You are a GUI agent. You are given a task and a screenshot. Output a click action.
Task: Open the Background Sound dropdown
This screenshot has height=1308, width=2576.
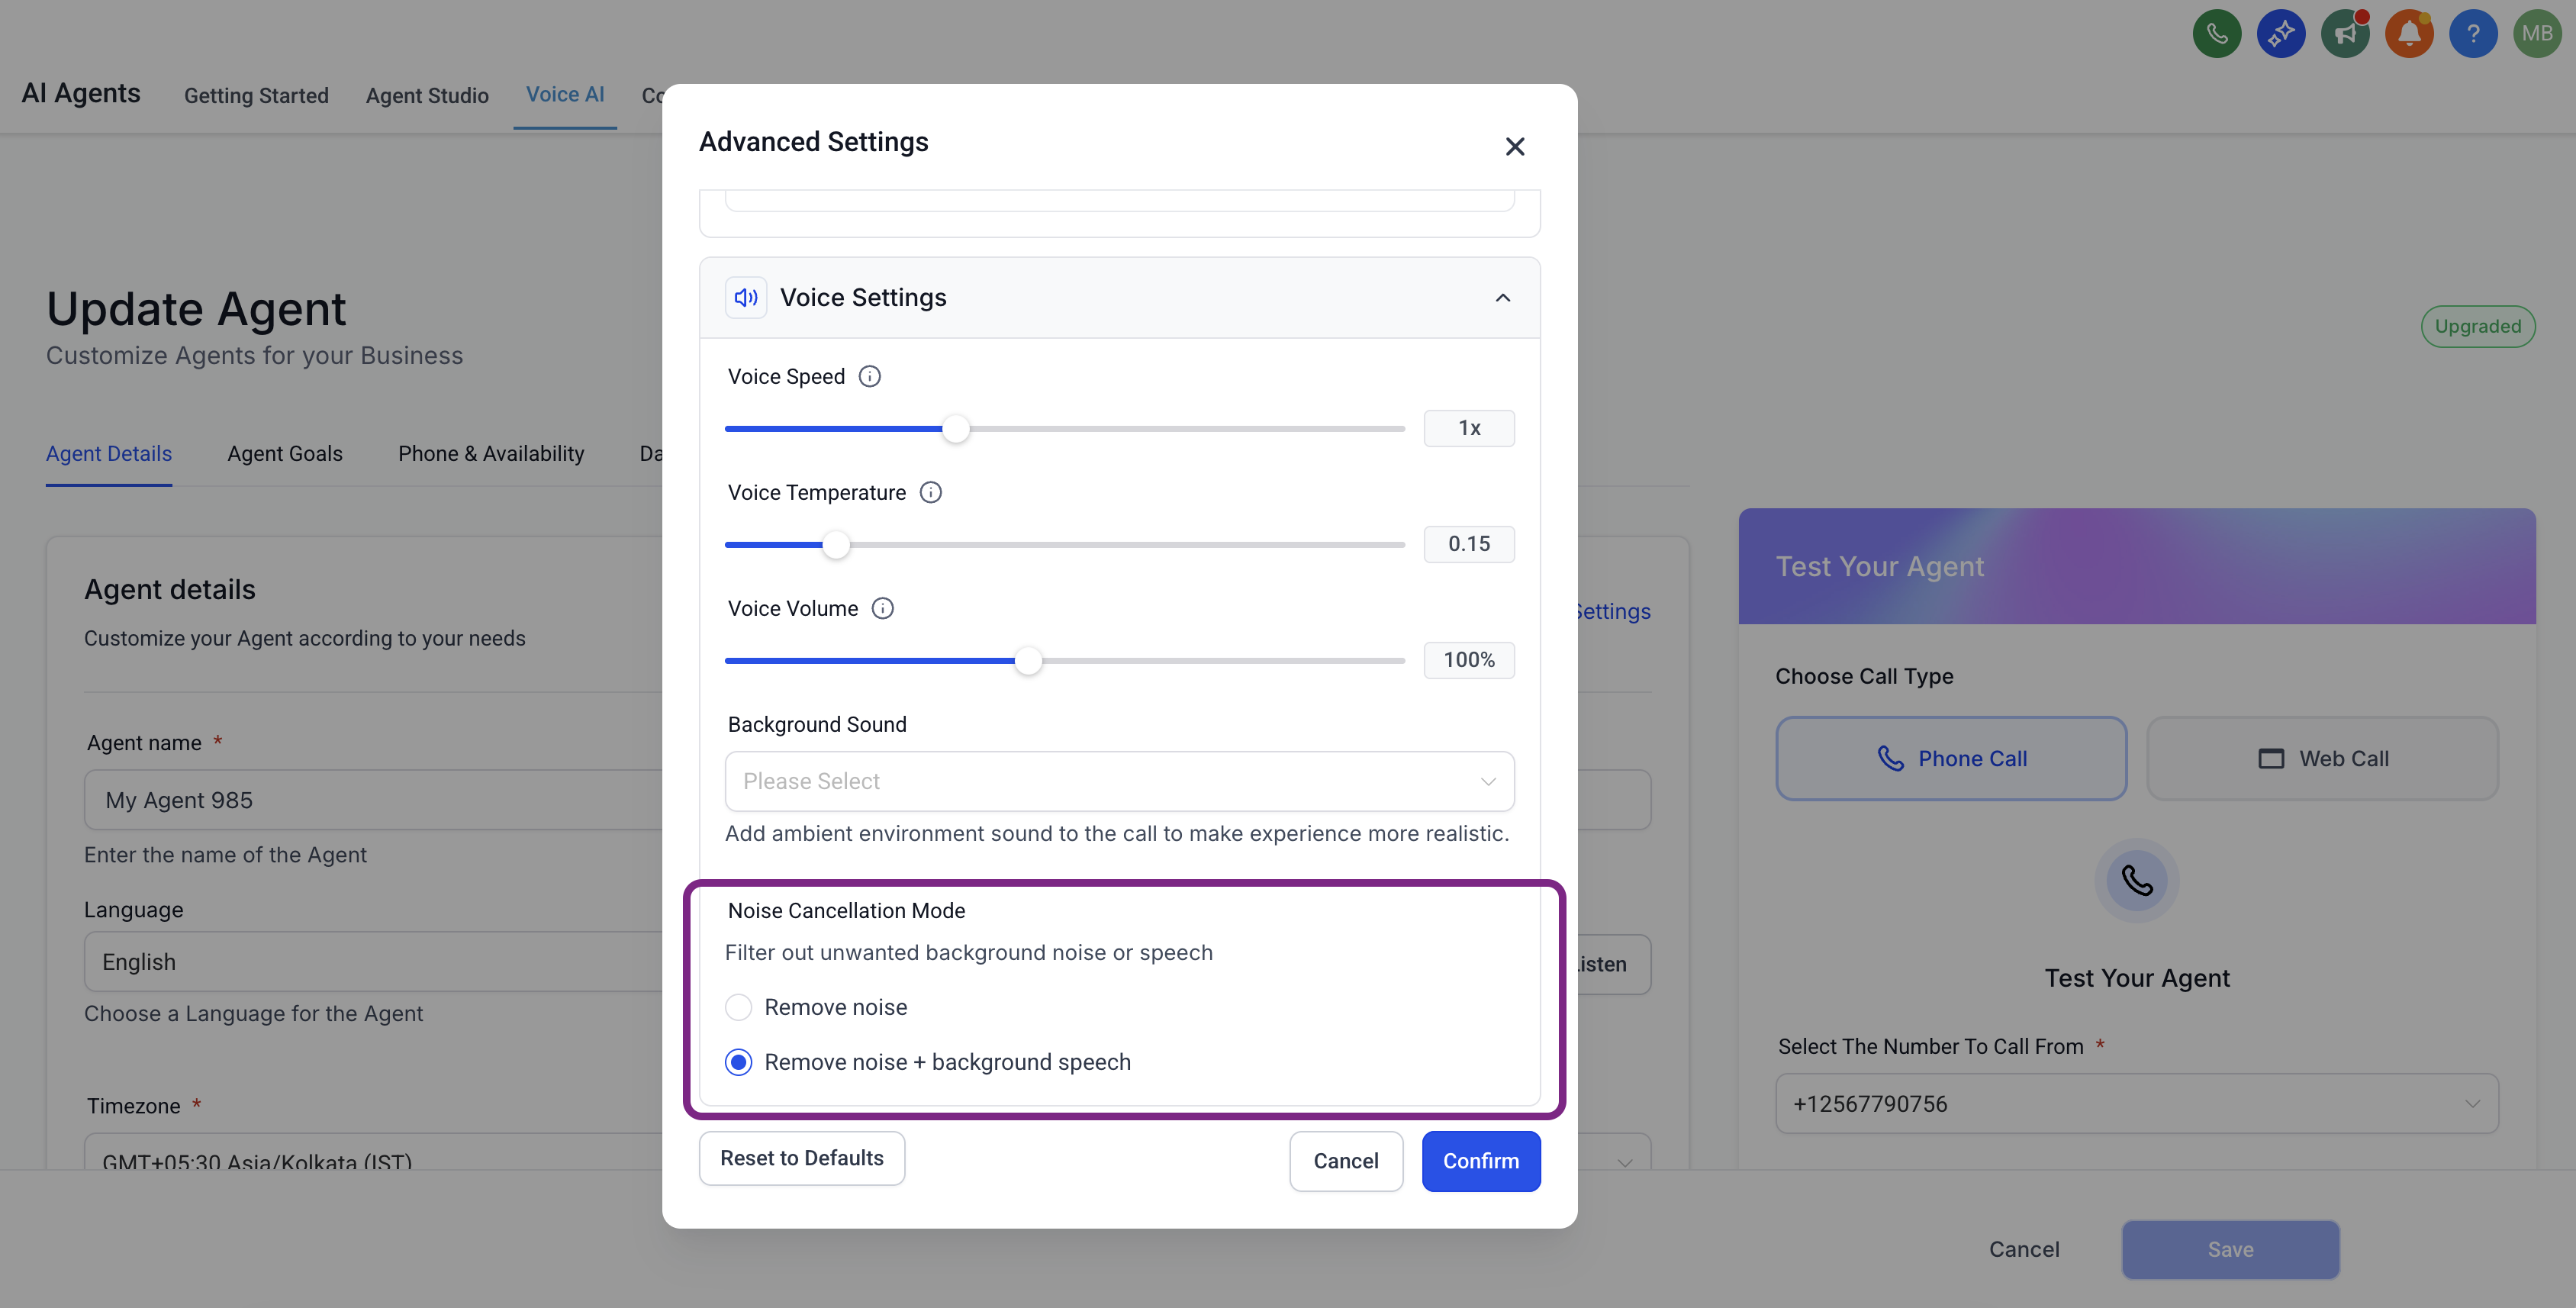tap(1119, 781)
